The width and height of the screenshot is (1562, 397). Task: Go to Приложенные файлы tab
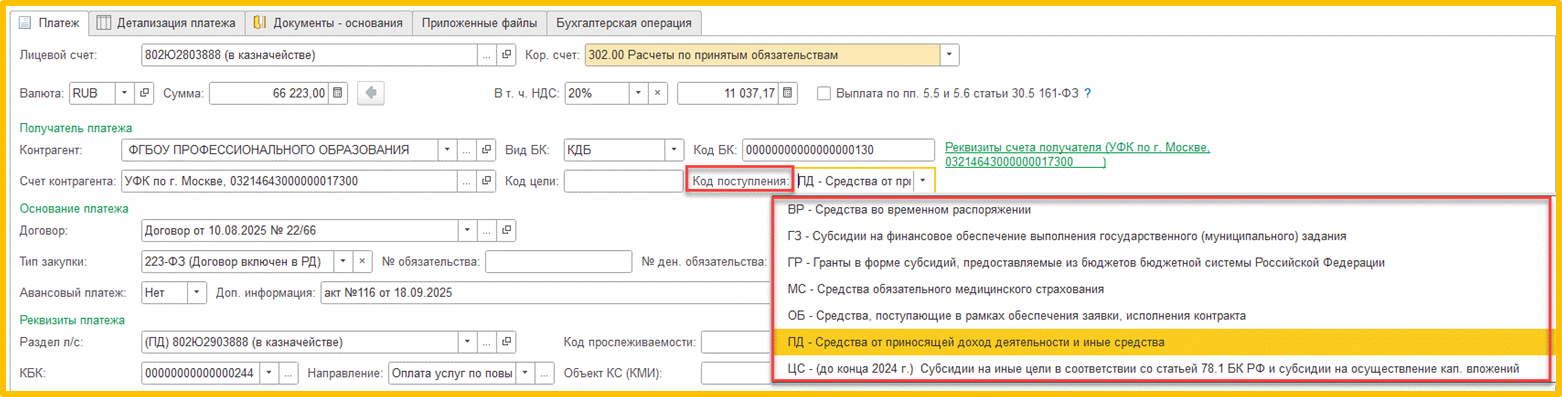(480, 22)
